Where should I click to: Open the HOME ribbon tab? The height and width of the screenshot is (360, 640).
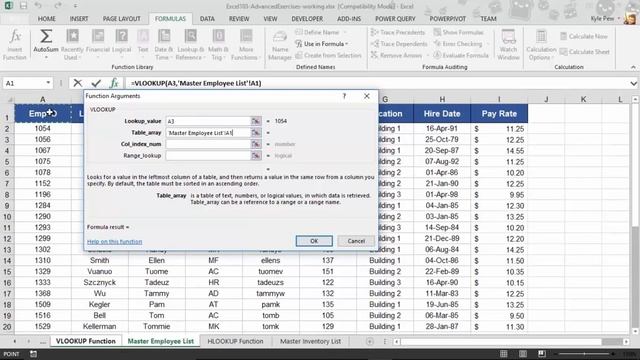click(47, 19)
